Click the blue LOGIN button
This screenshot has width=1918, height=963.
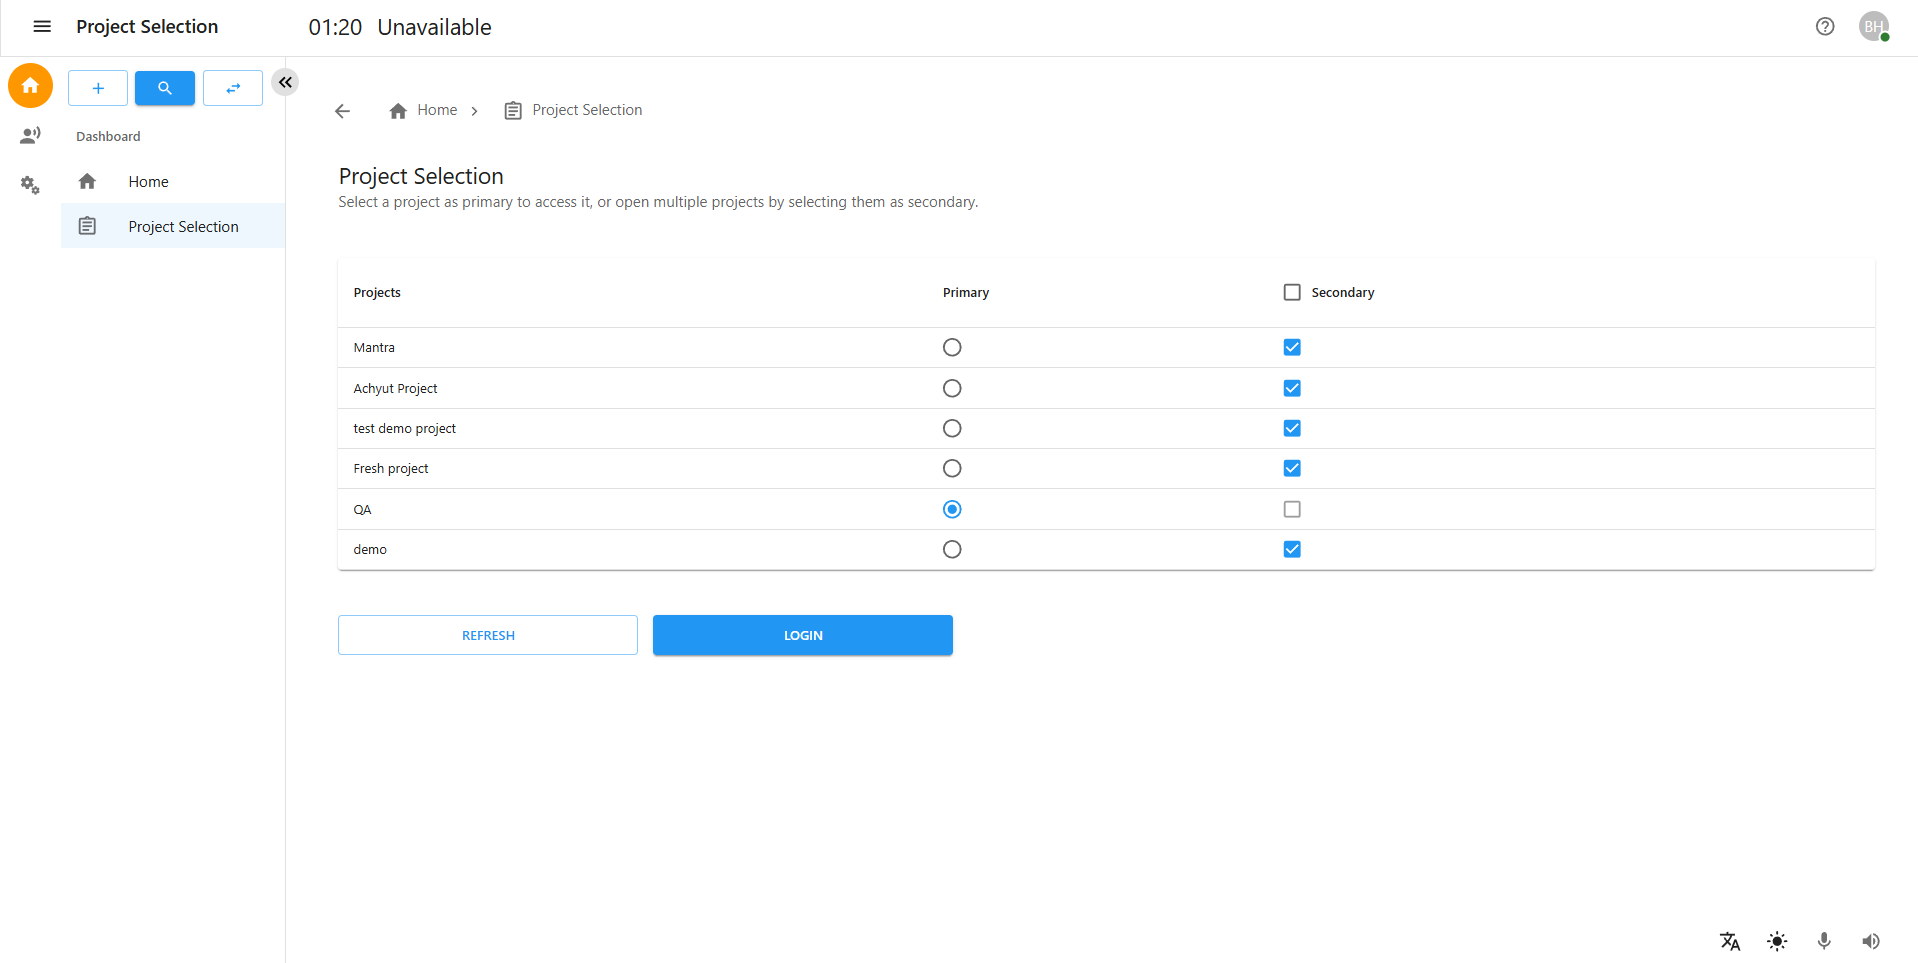click(x=802, y=635)
